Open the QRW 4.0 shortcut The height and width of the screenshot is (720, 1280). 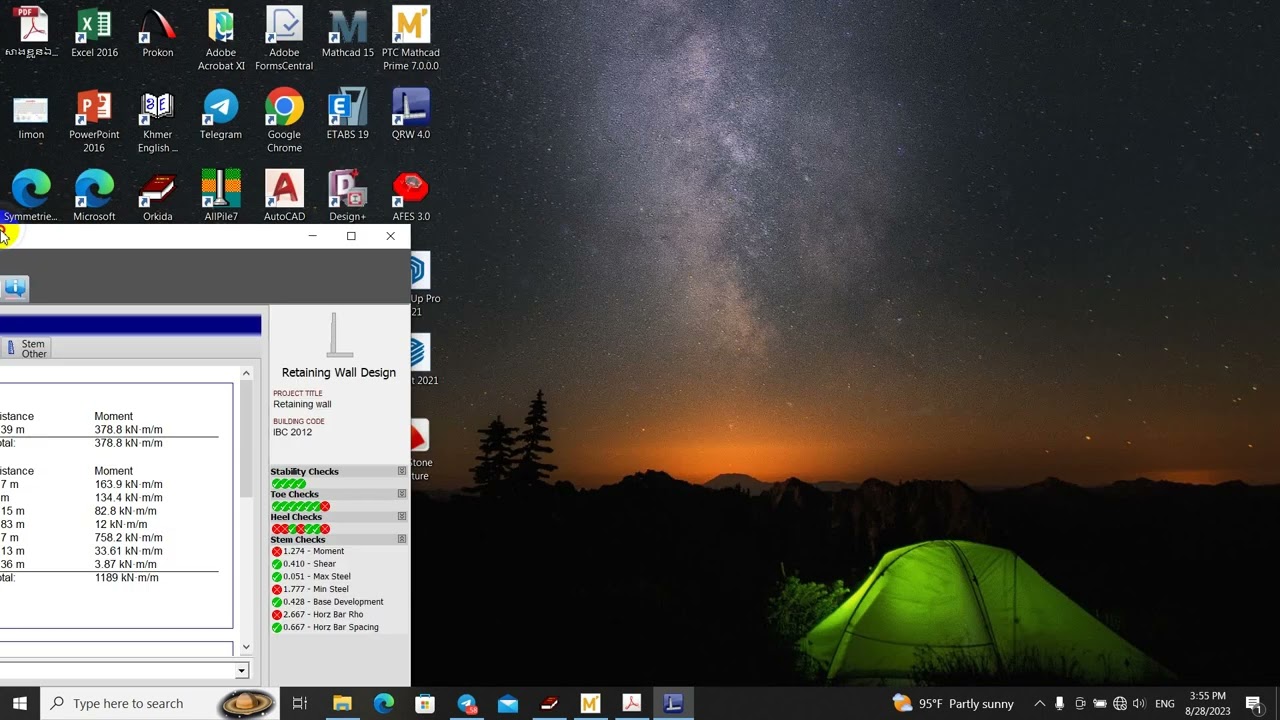coord(411,115)
